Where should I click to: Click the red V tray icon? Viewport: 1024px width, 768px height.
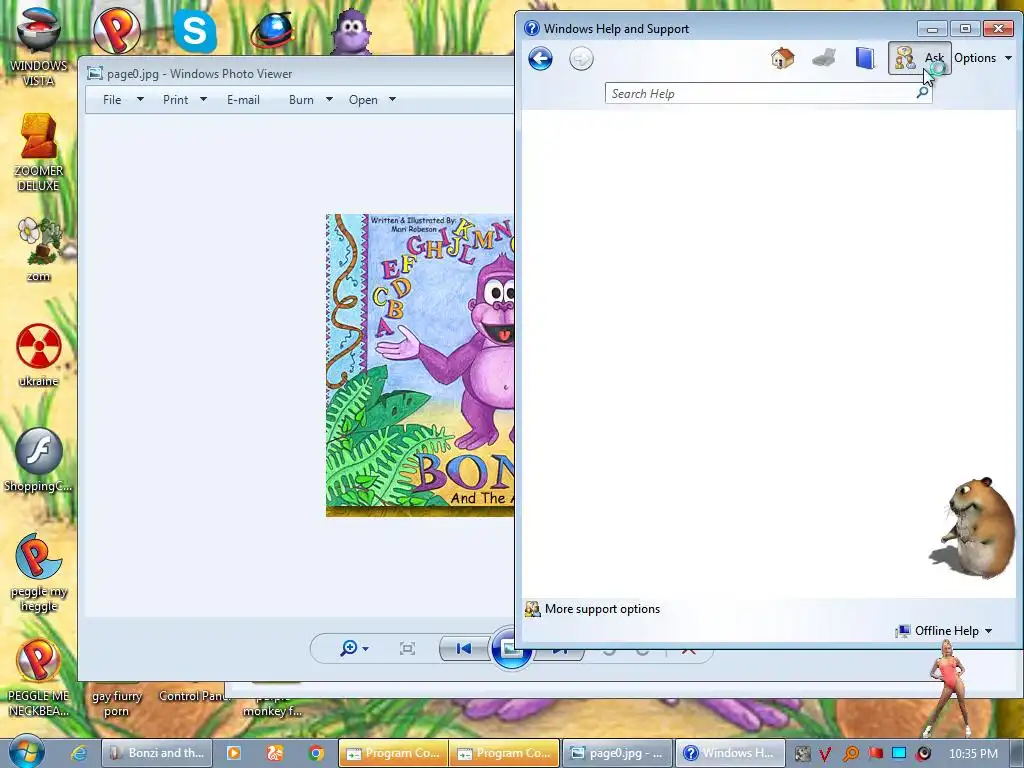click(x=825, y=754)
